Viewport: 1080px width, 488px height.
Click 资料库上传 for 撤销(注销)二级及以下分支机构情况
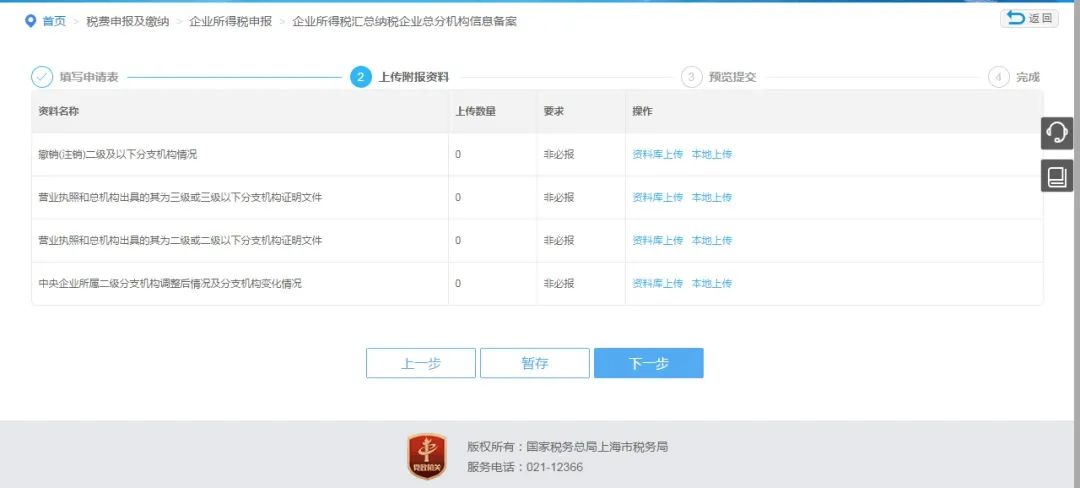(x=658, y=154)
